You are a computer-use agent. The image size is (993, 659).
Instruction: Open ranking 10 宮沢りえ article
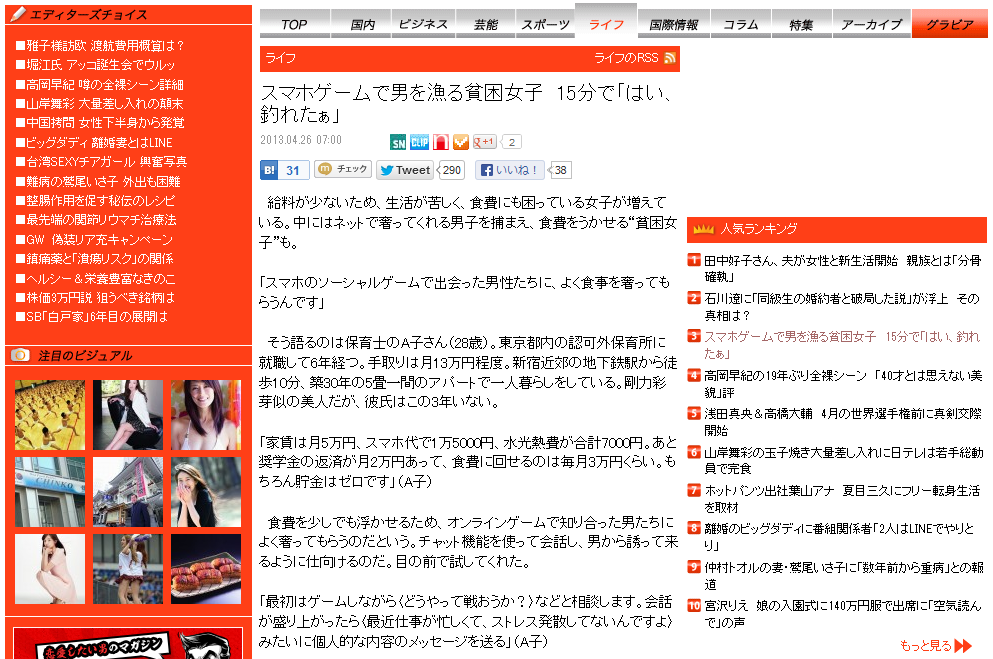point(842,614)
